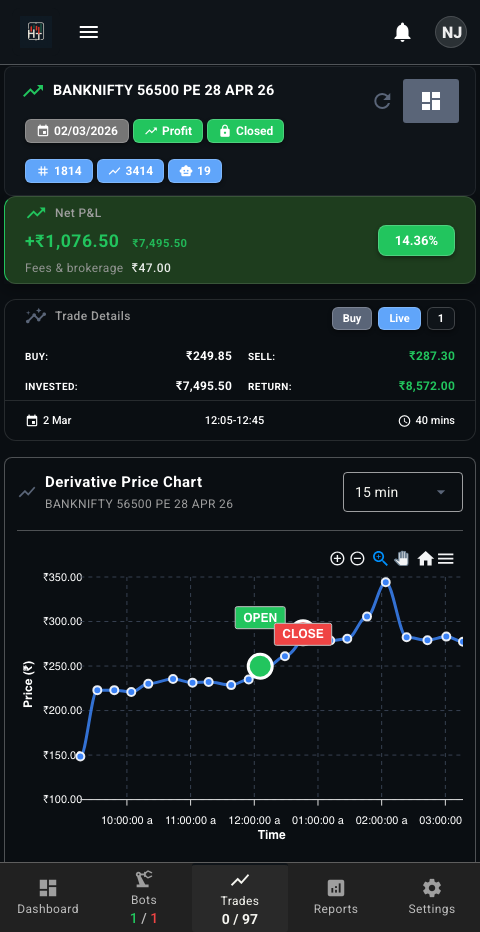Click the Net P&L label
The width and height of the screenshot is (480, 932).
coord(78,213)
